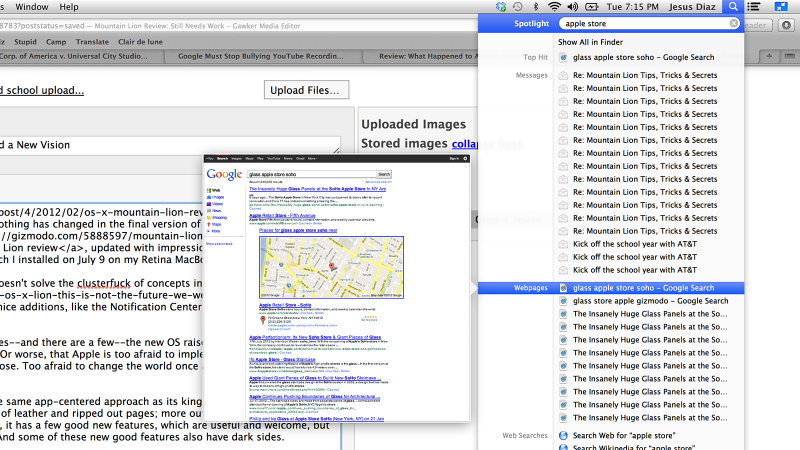800x450 pixels.
Task: Switch to the Google Must Stop Bullying YouTube tab
Action: point(261,56)
